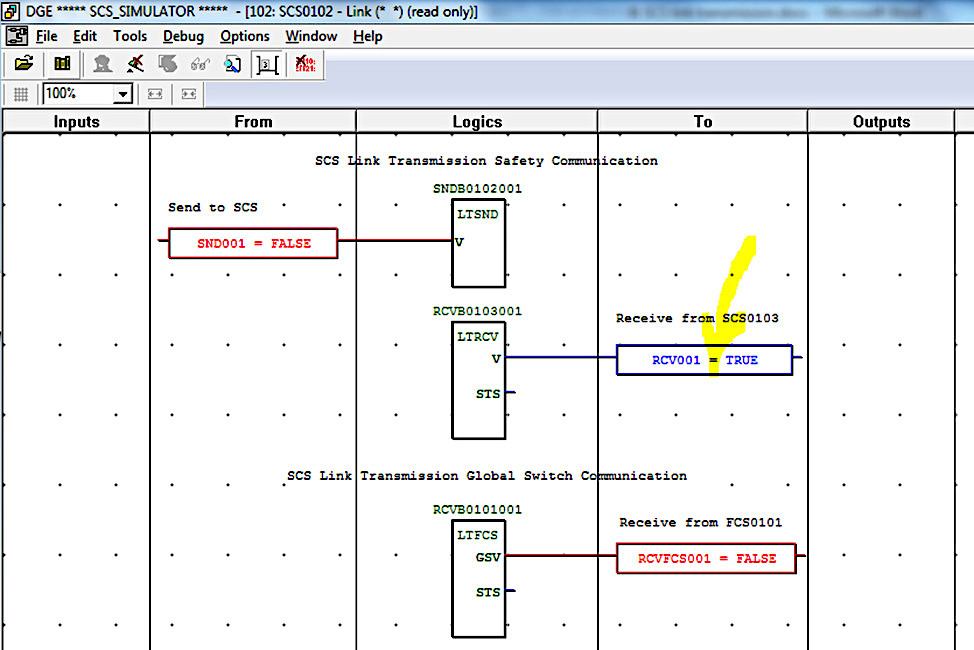Click the eyeglasses view toolbar icon
This screenshot has width=974, height=650.
[x=200, y=64]
